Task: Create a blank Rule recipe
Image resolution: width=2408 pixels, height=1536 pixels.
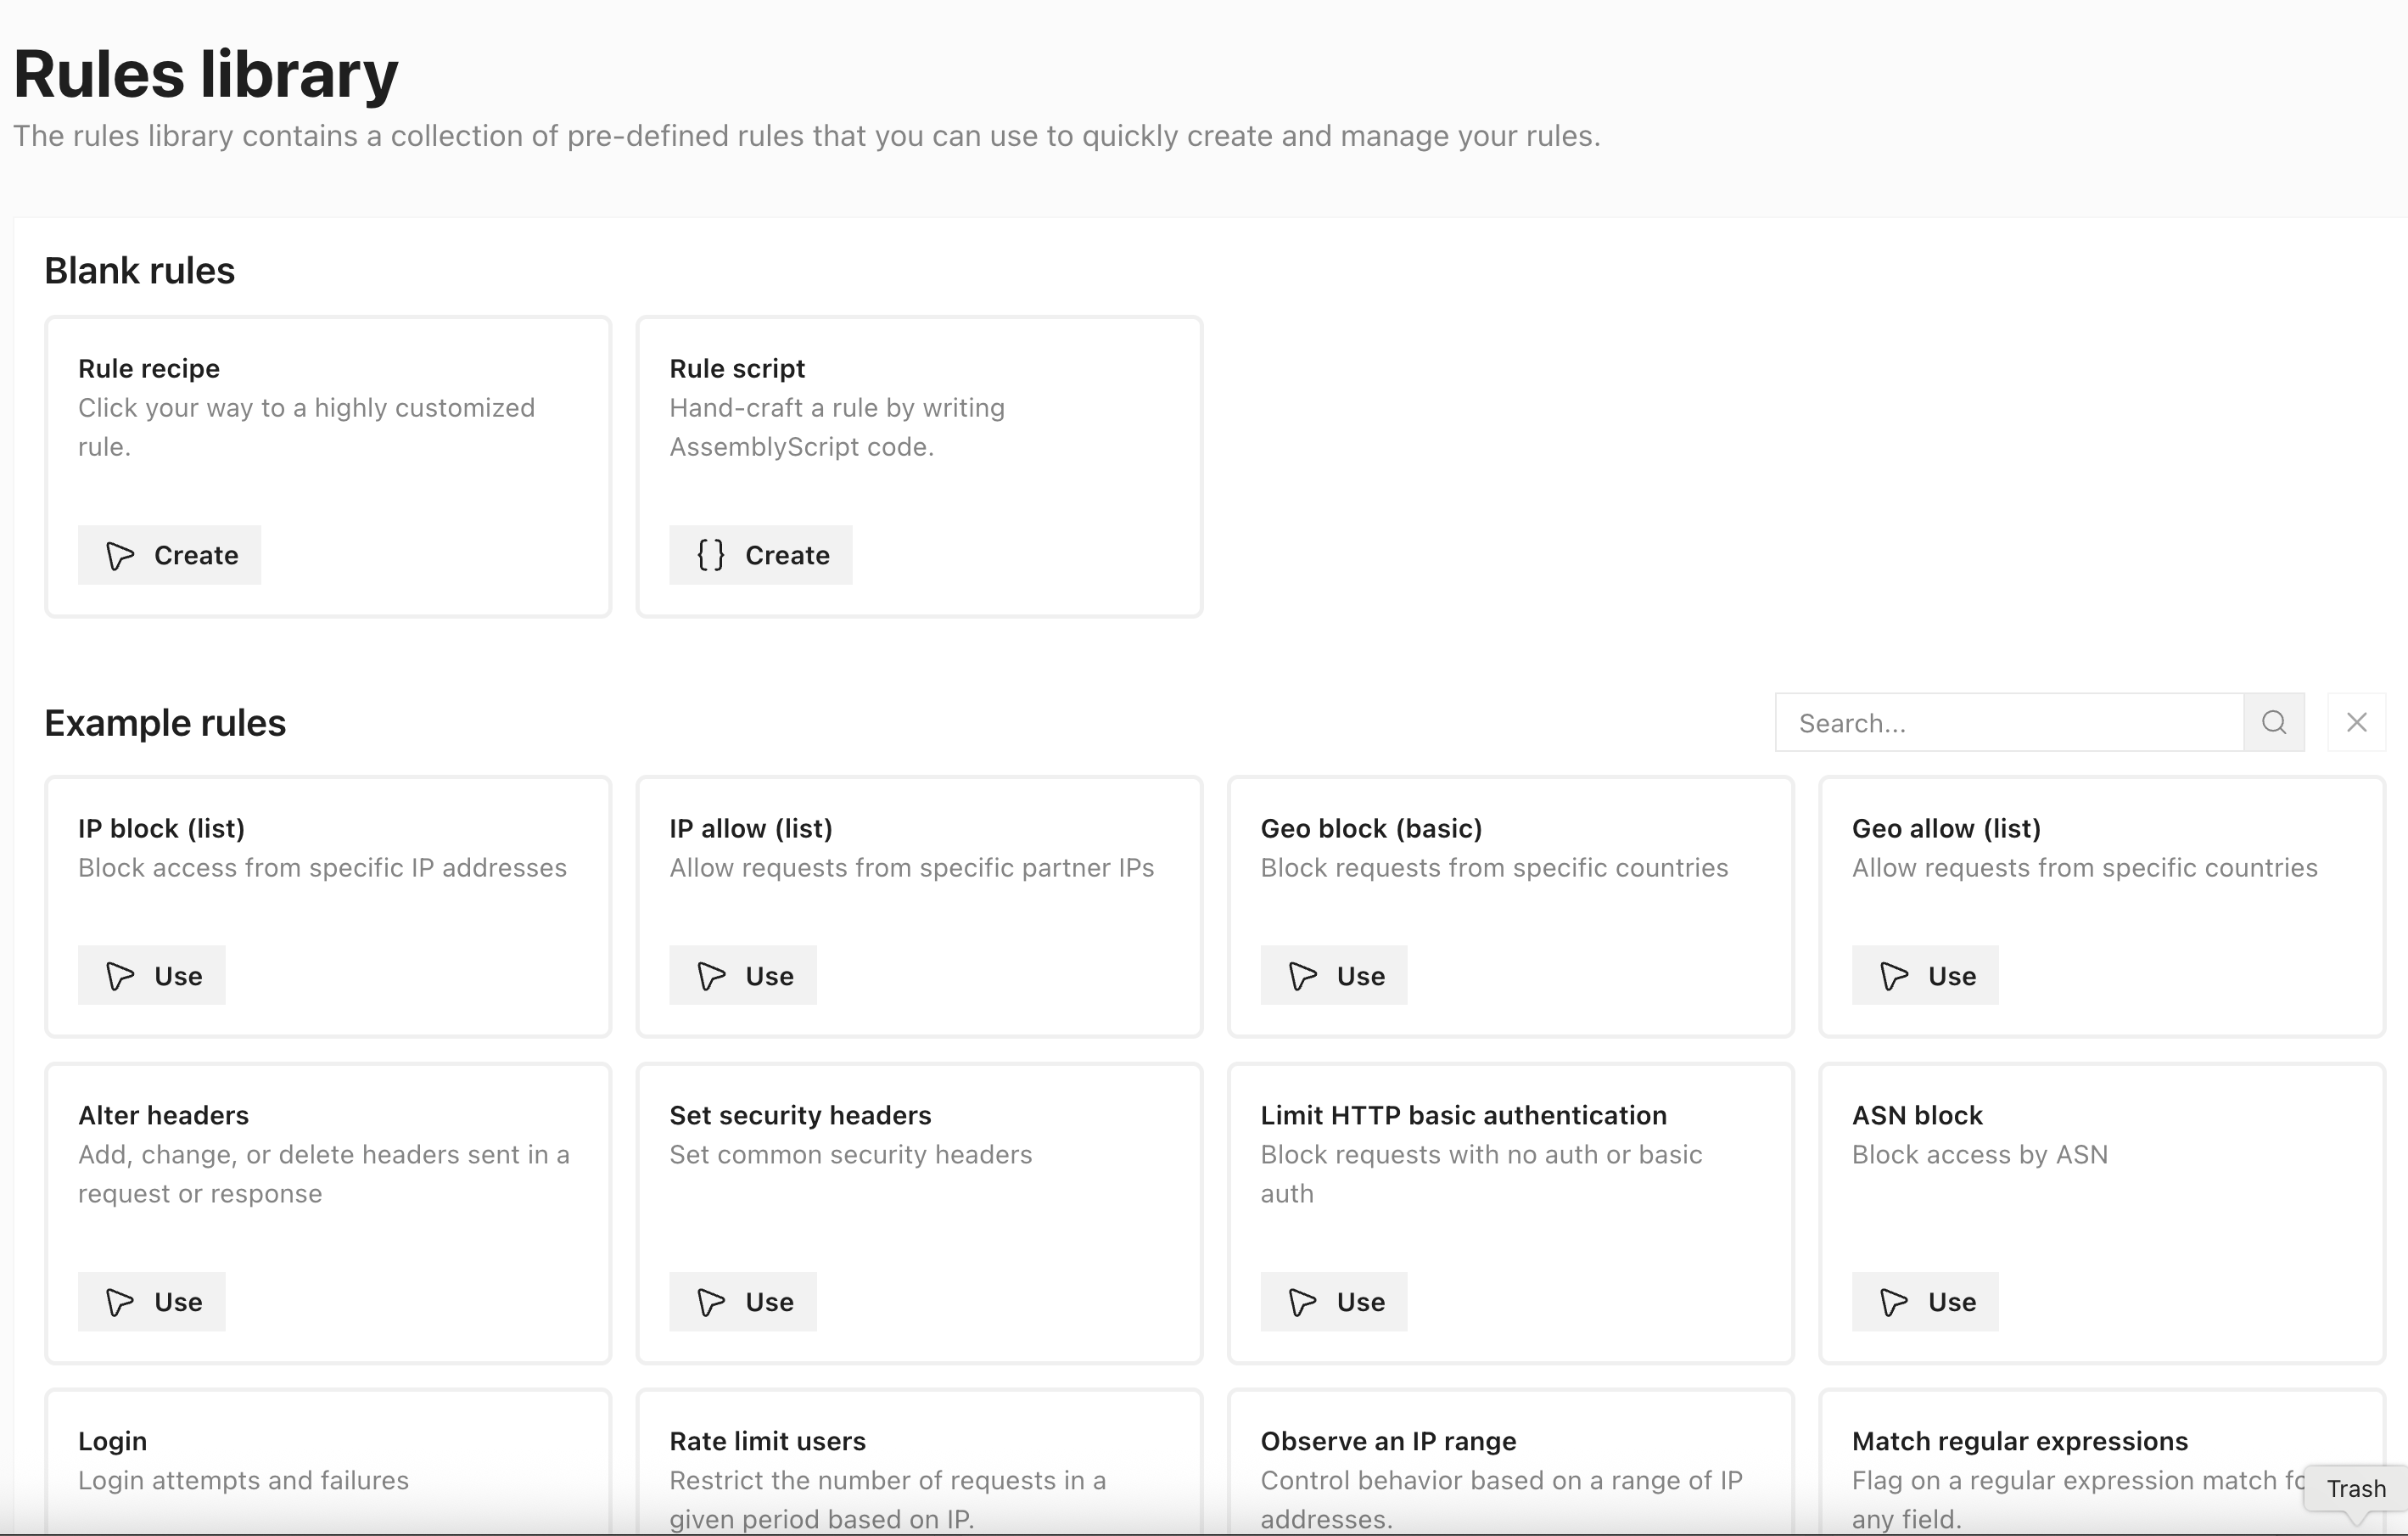Action: 169,555
